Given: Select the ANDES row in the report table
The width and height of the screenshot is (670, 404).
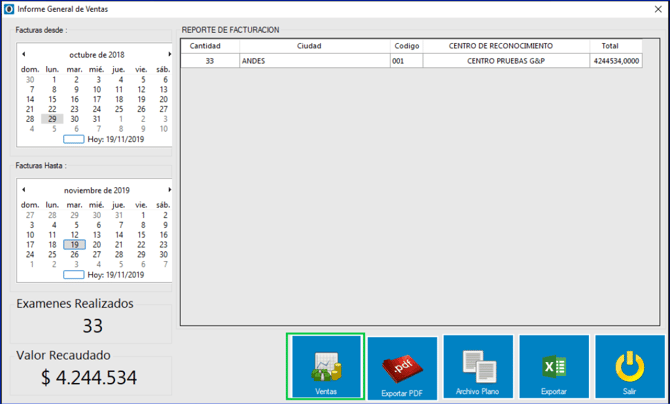Looking at the screenshot, I should pyautogui.click(x=314, y=61).
